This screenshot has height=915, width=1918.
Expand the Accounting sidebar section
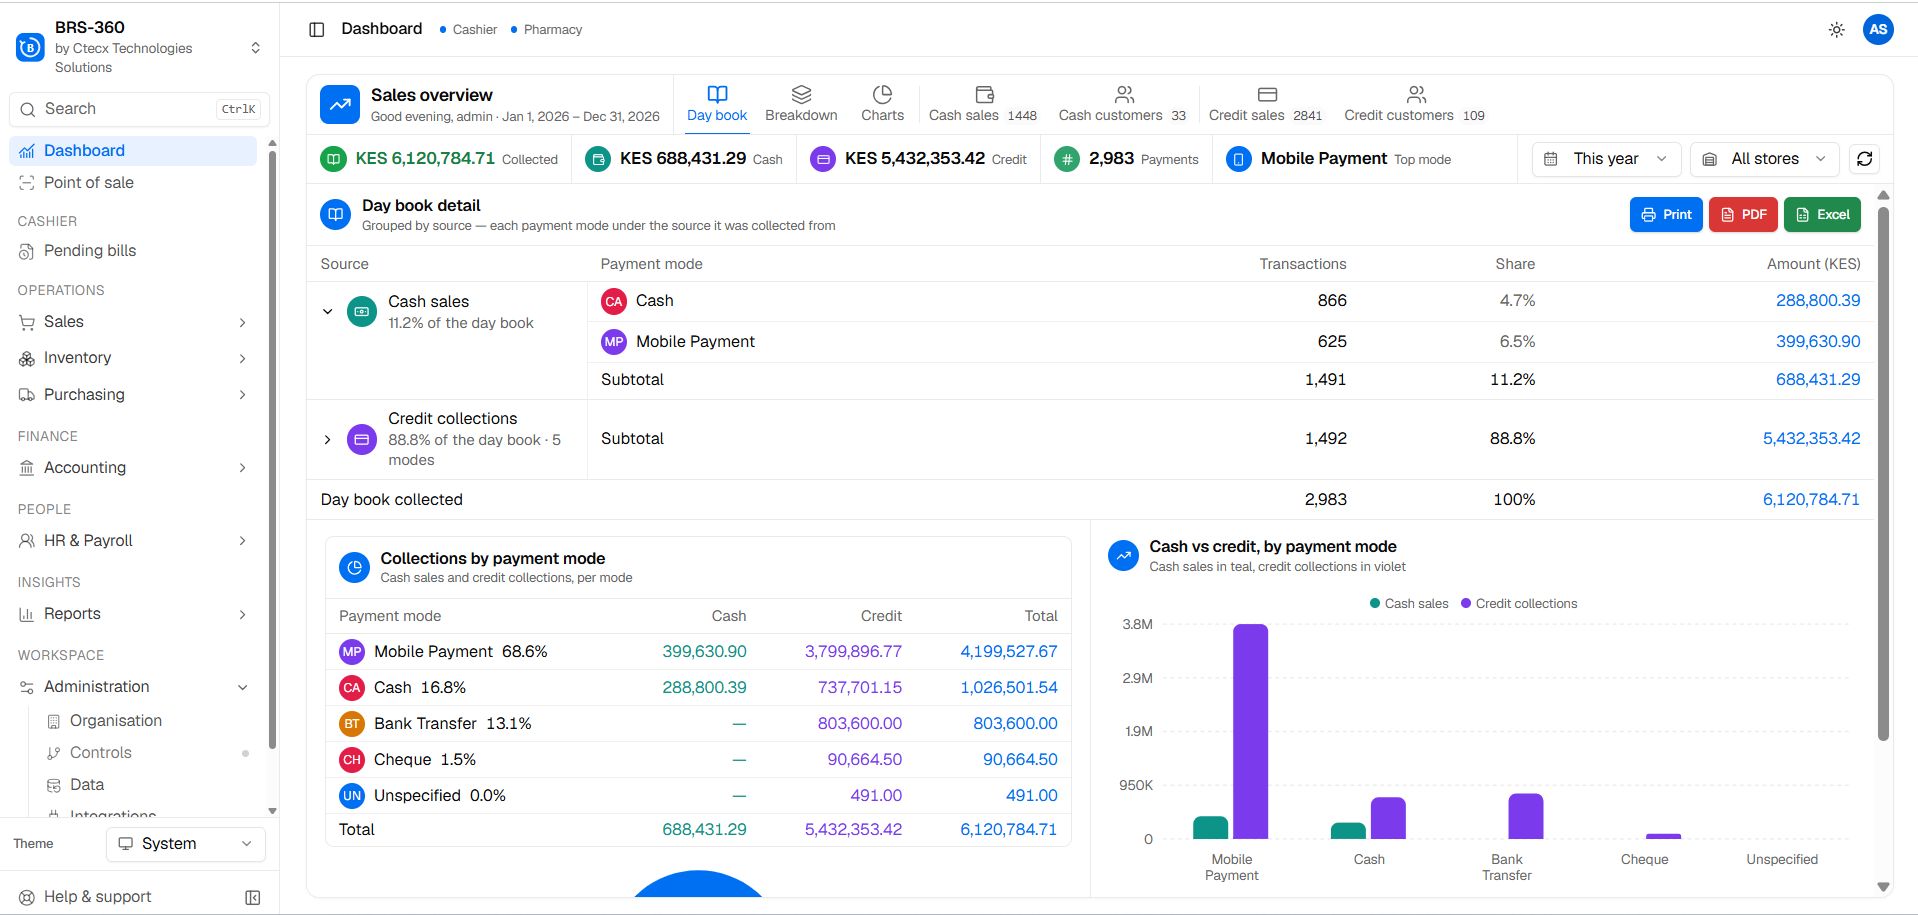[132, 468]
